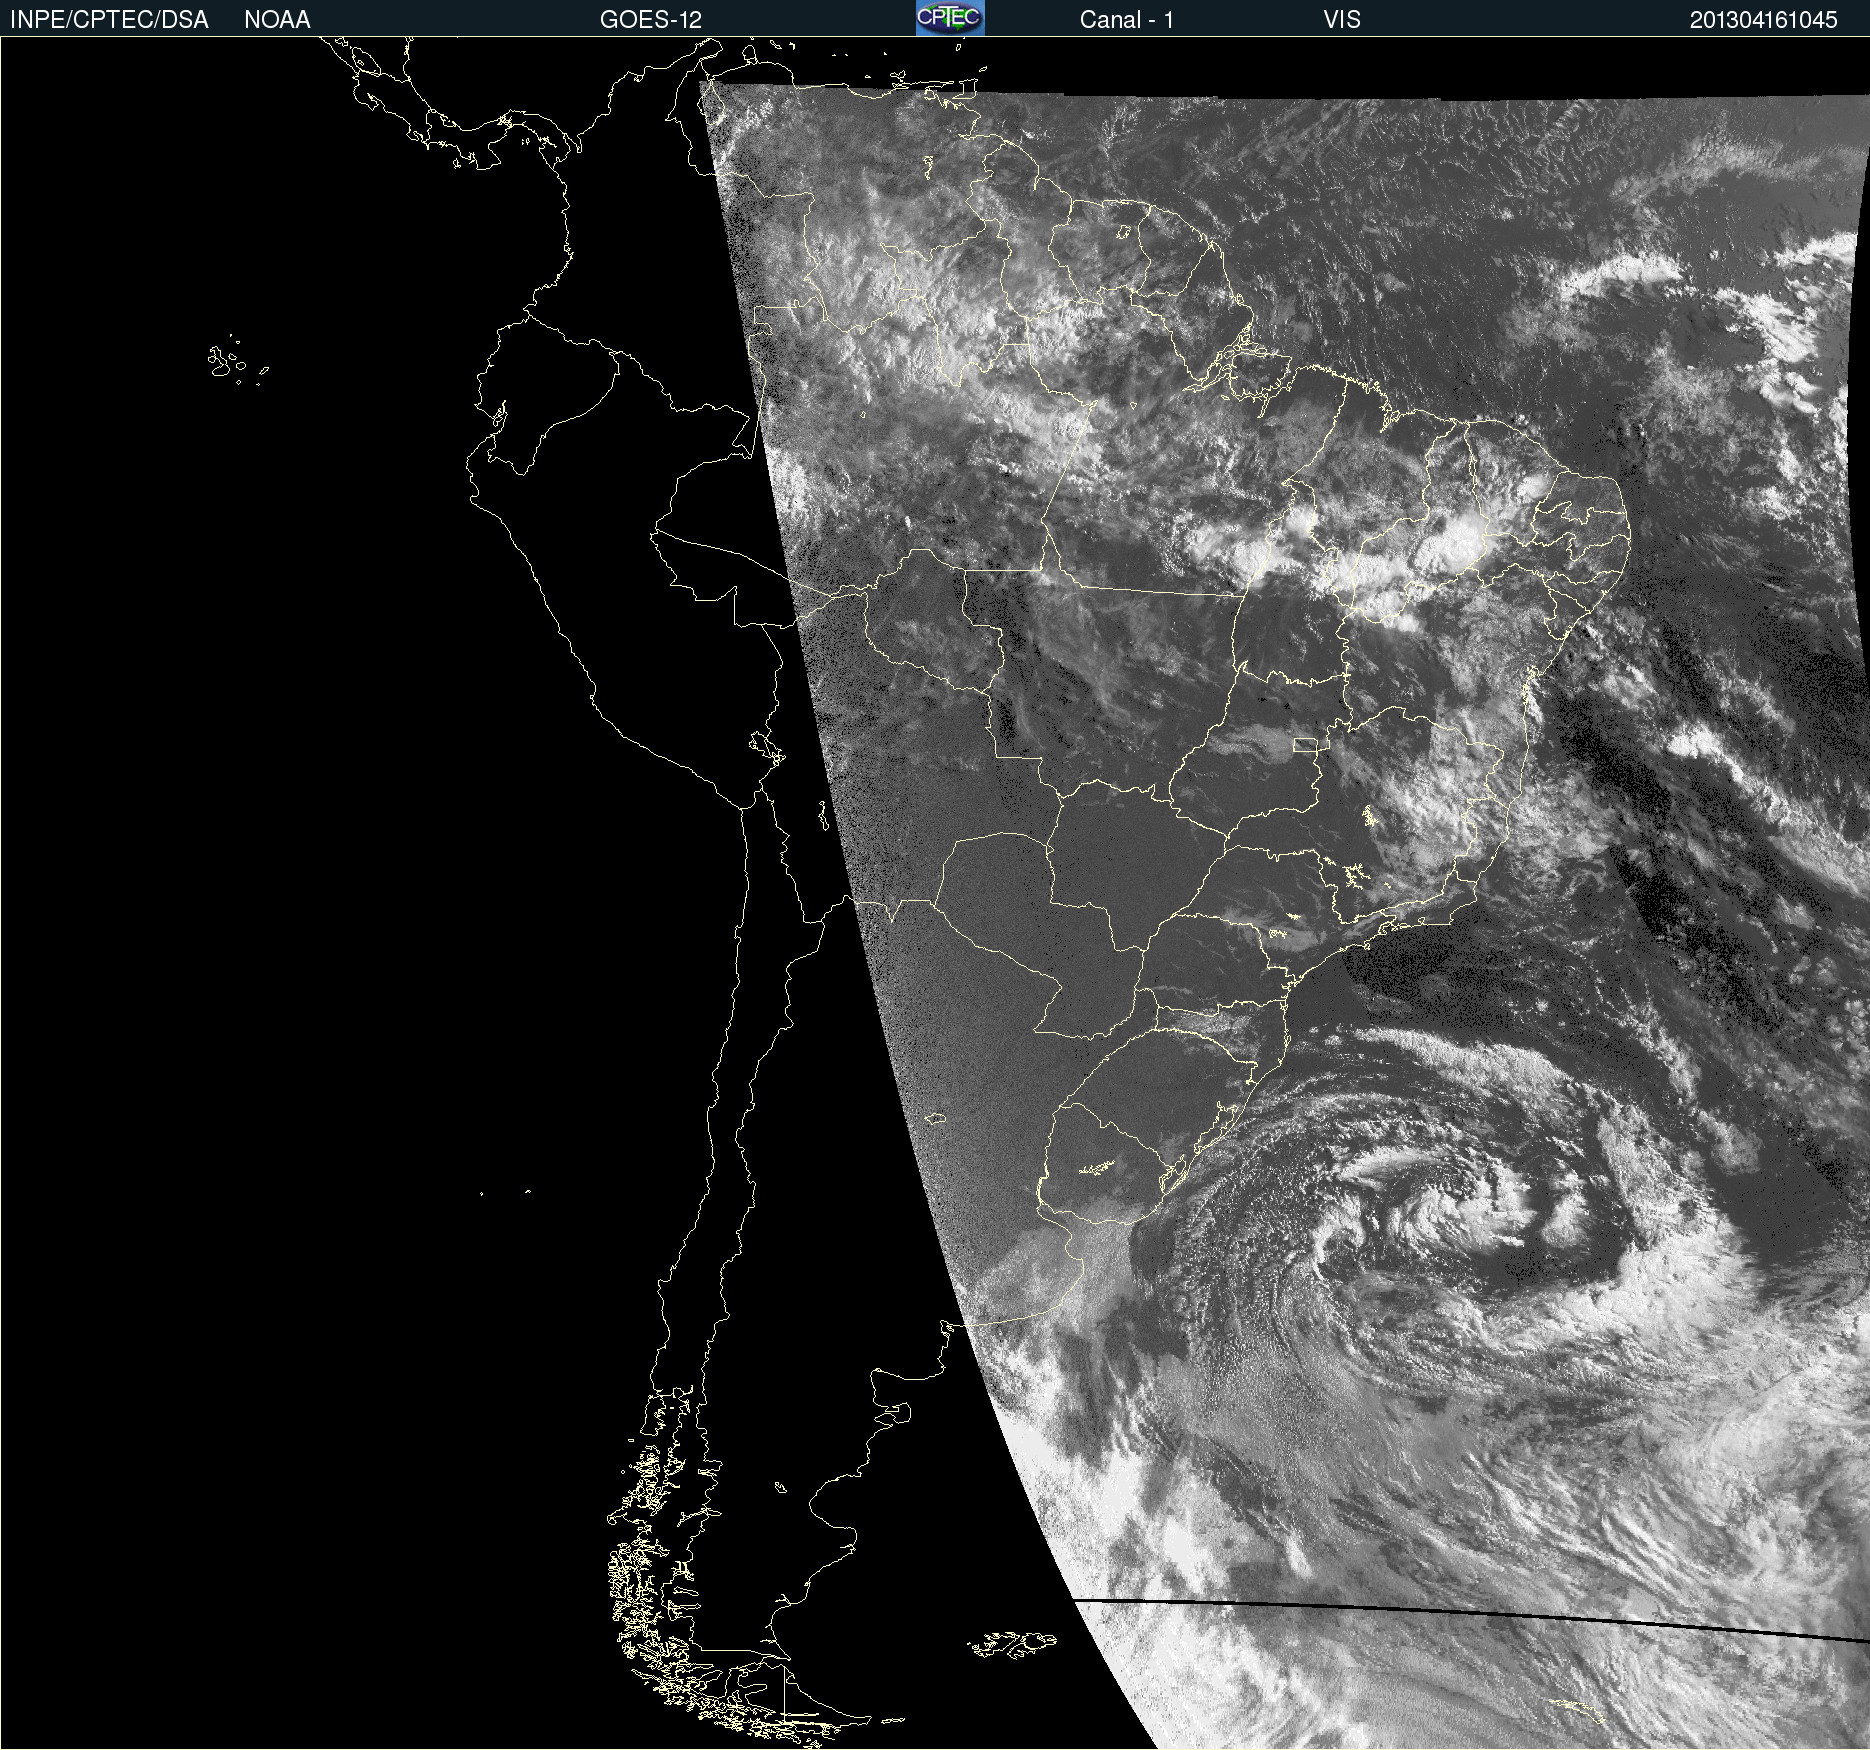Click the Canal - 1 channel label

1126,20
